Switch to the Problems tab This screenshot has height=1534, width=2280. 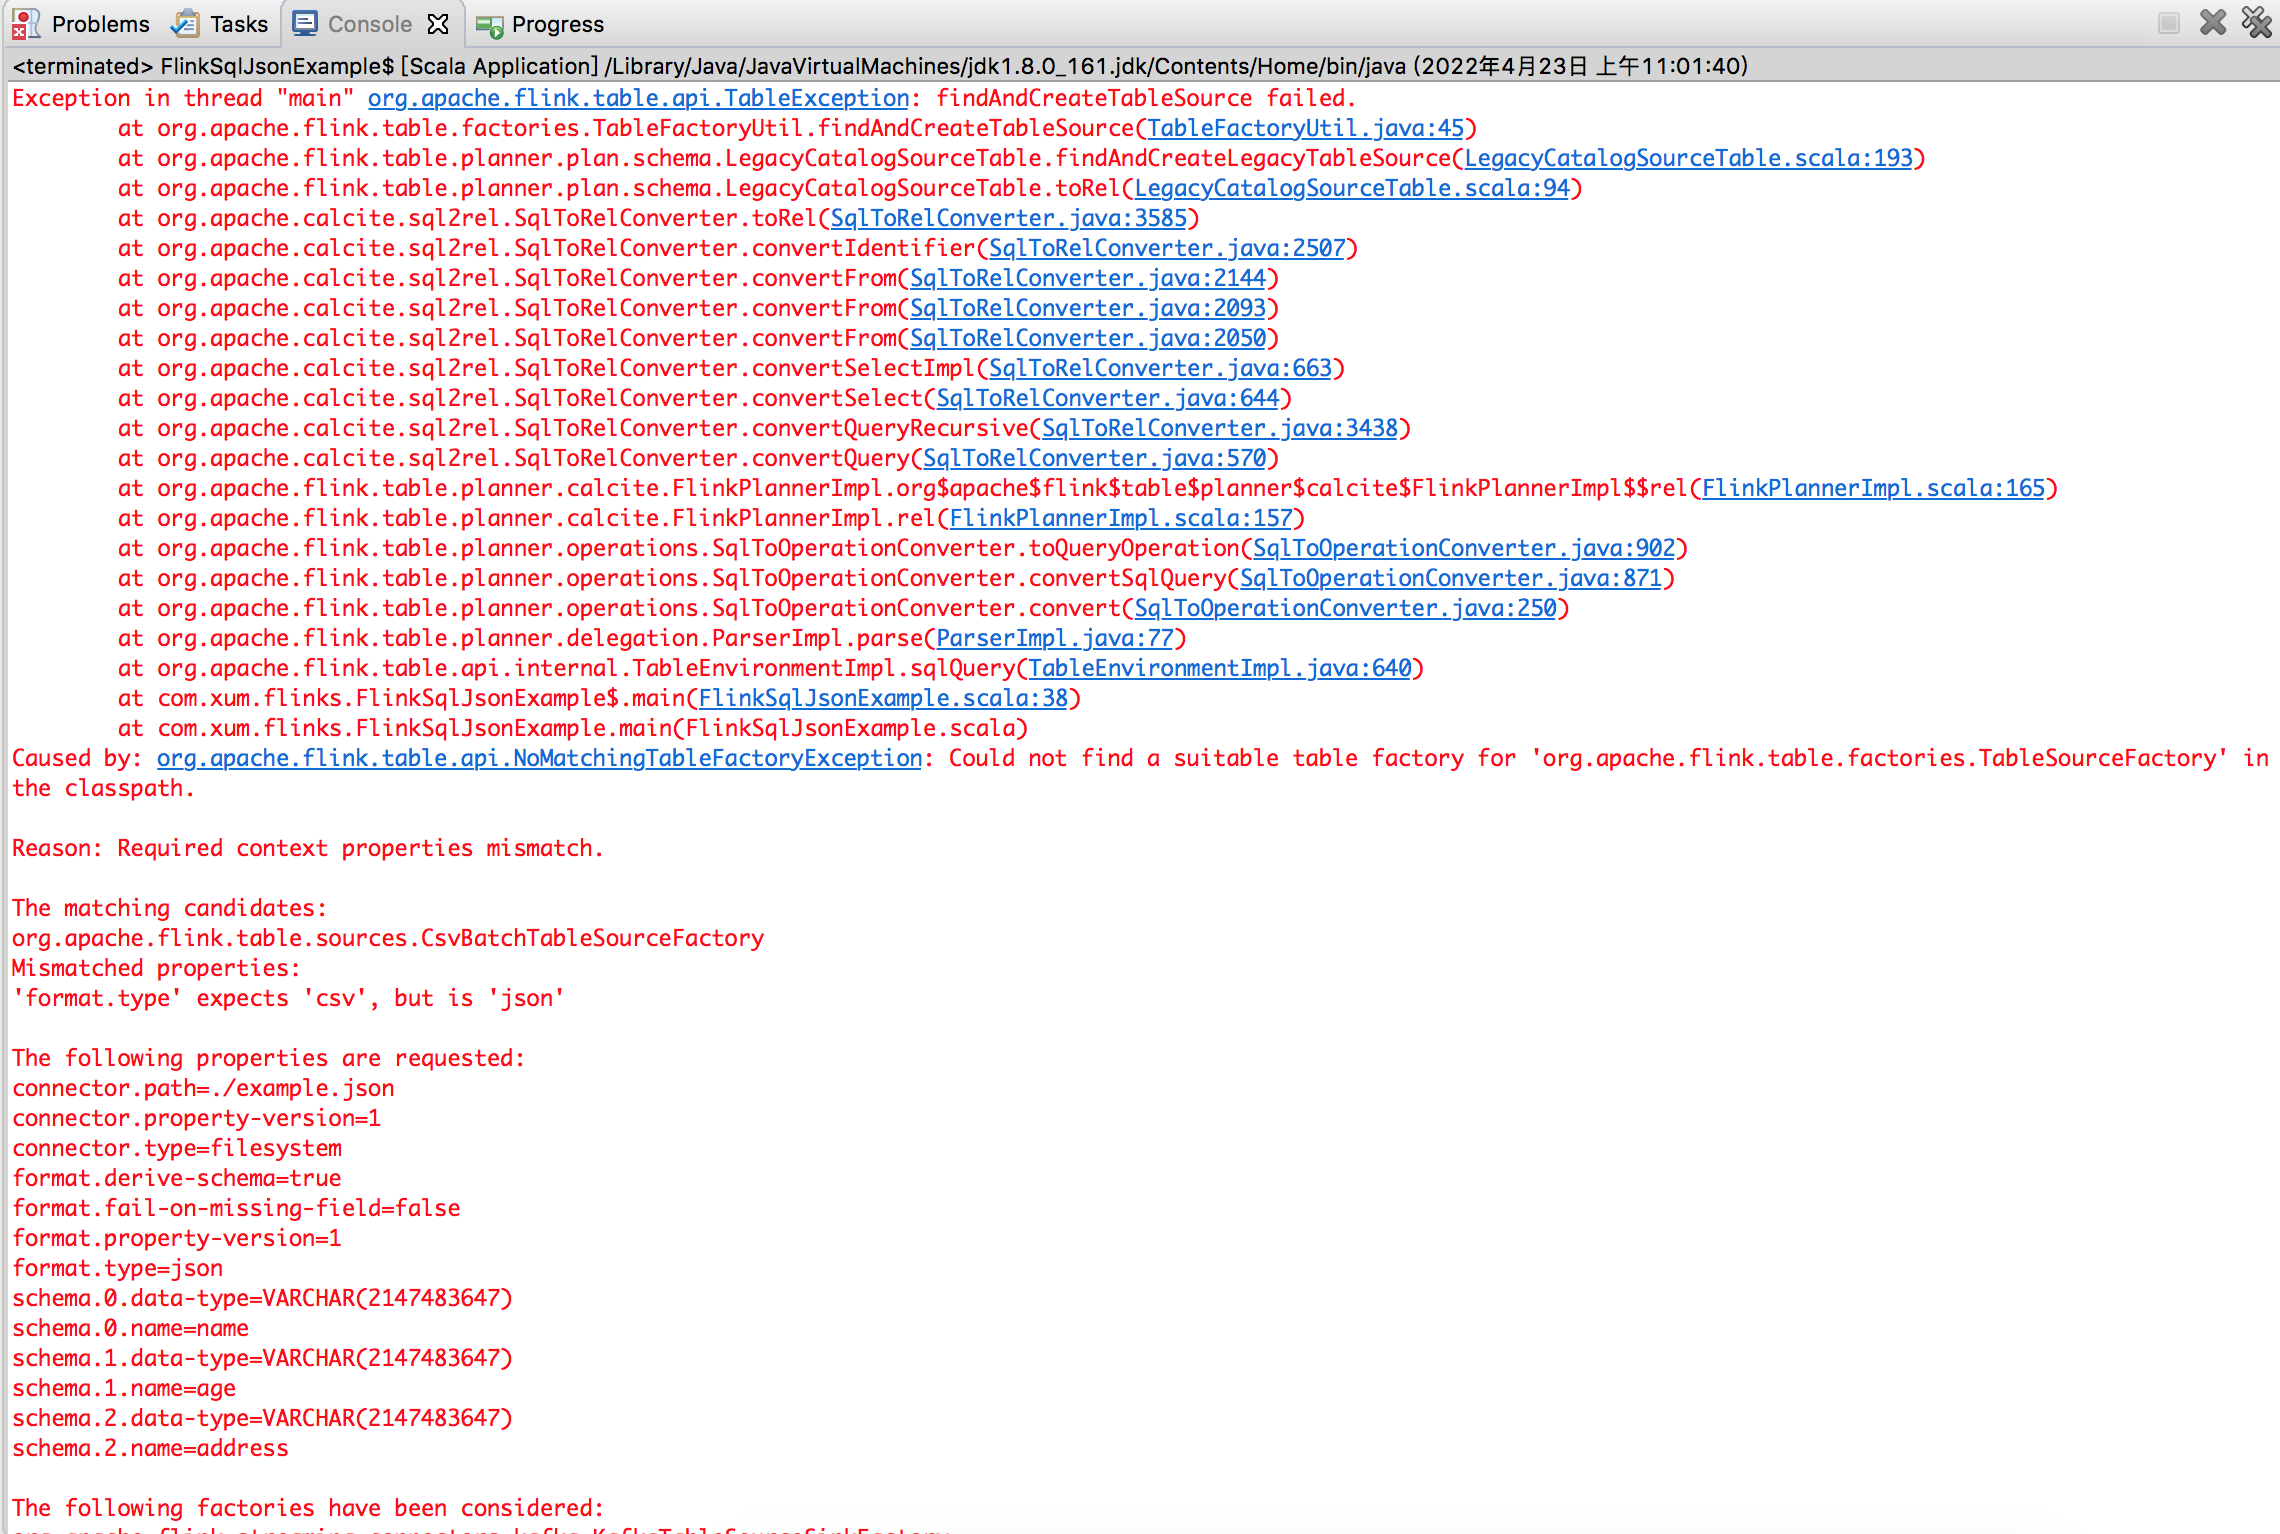point(100,24)
